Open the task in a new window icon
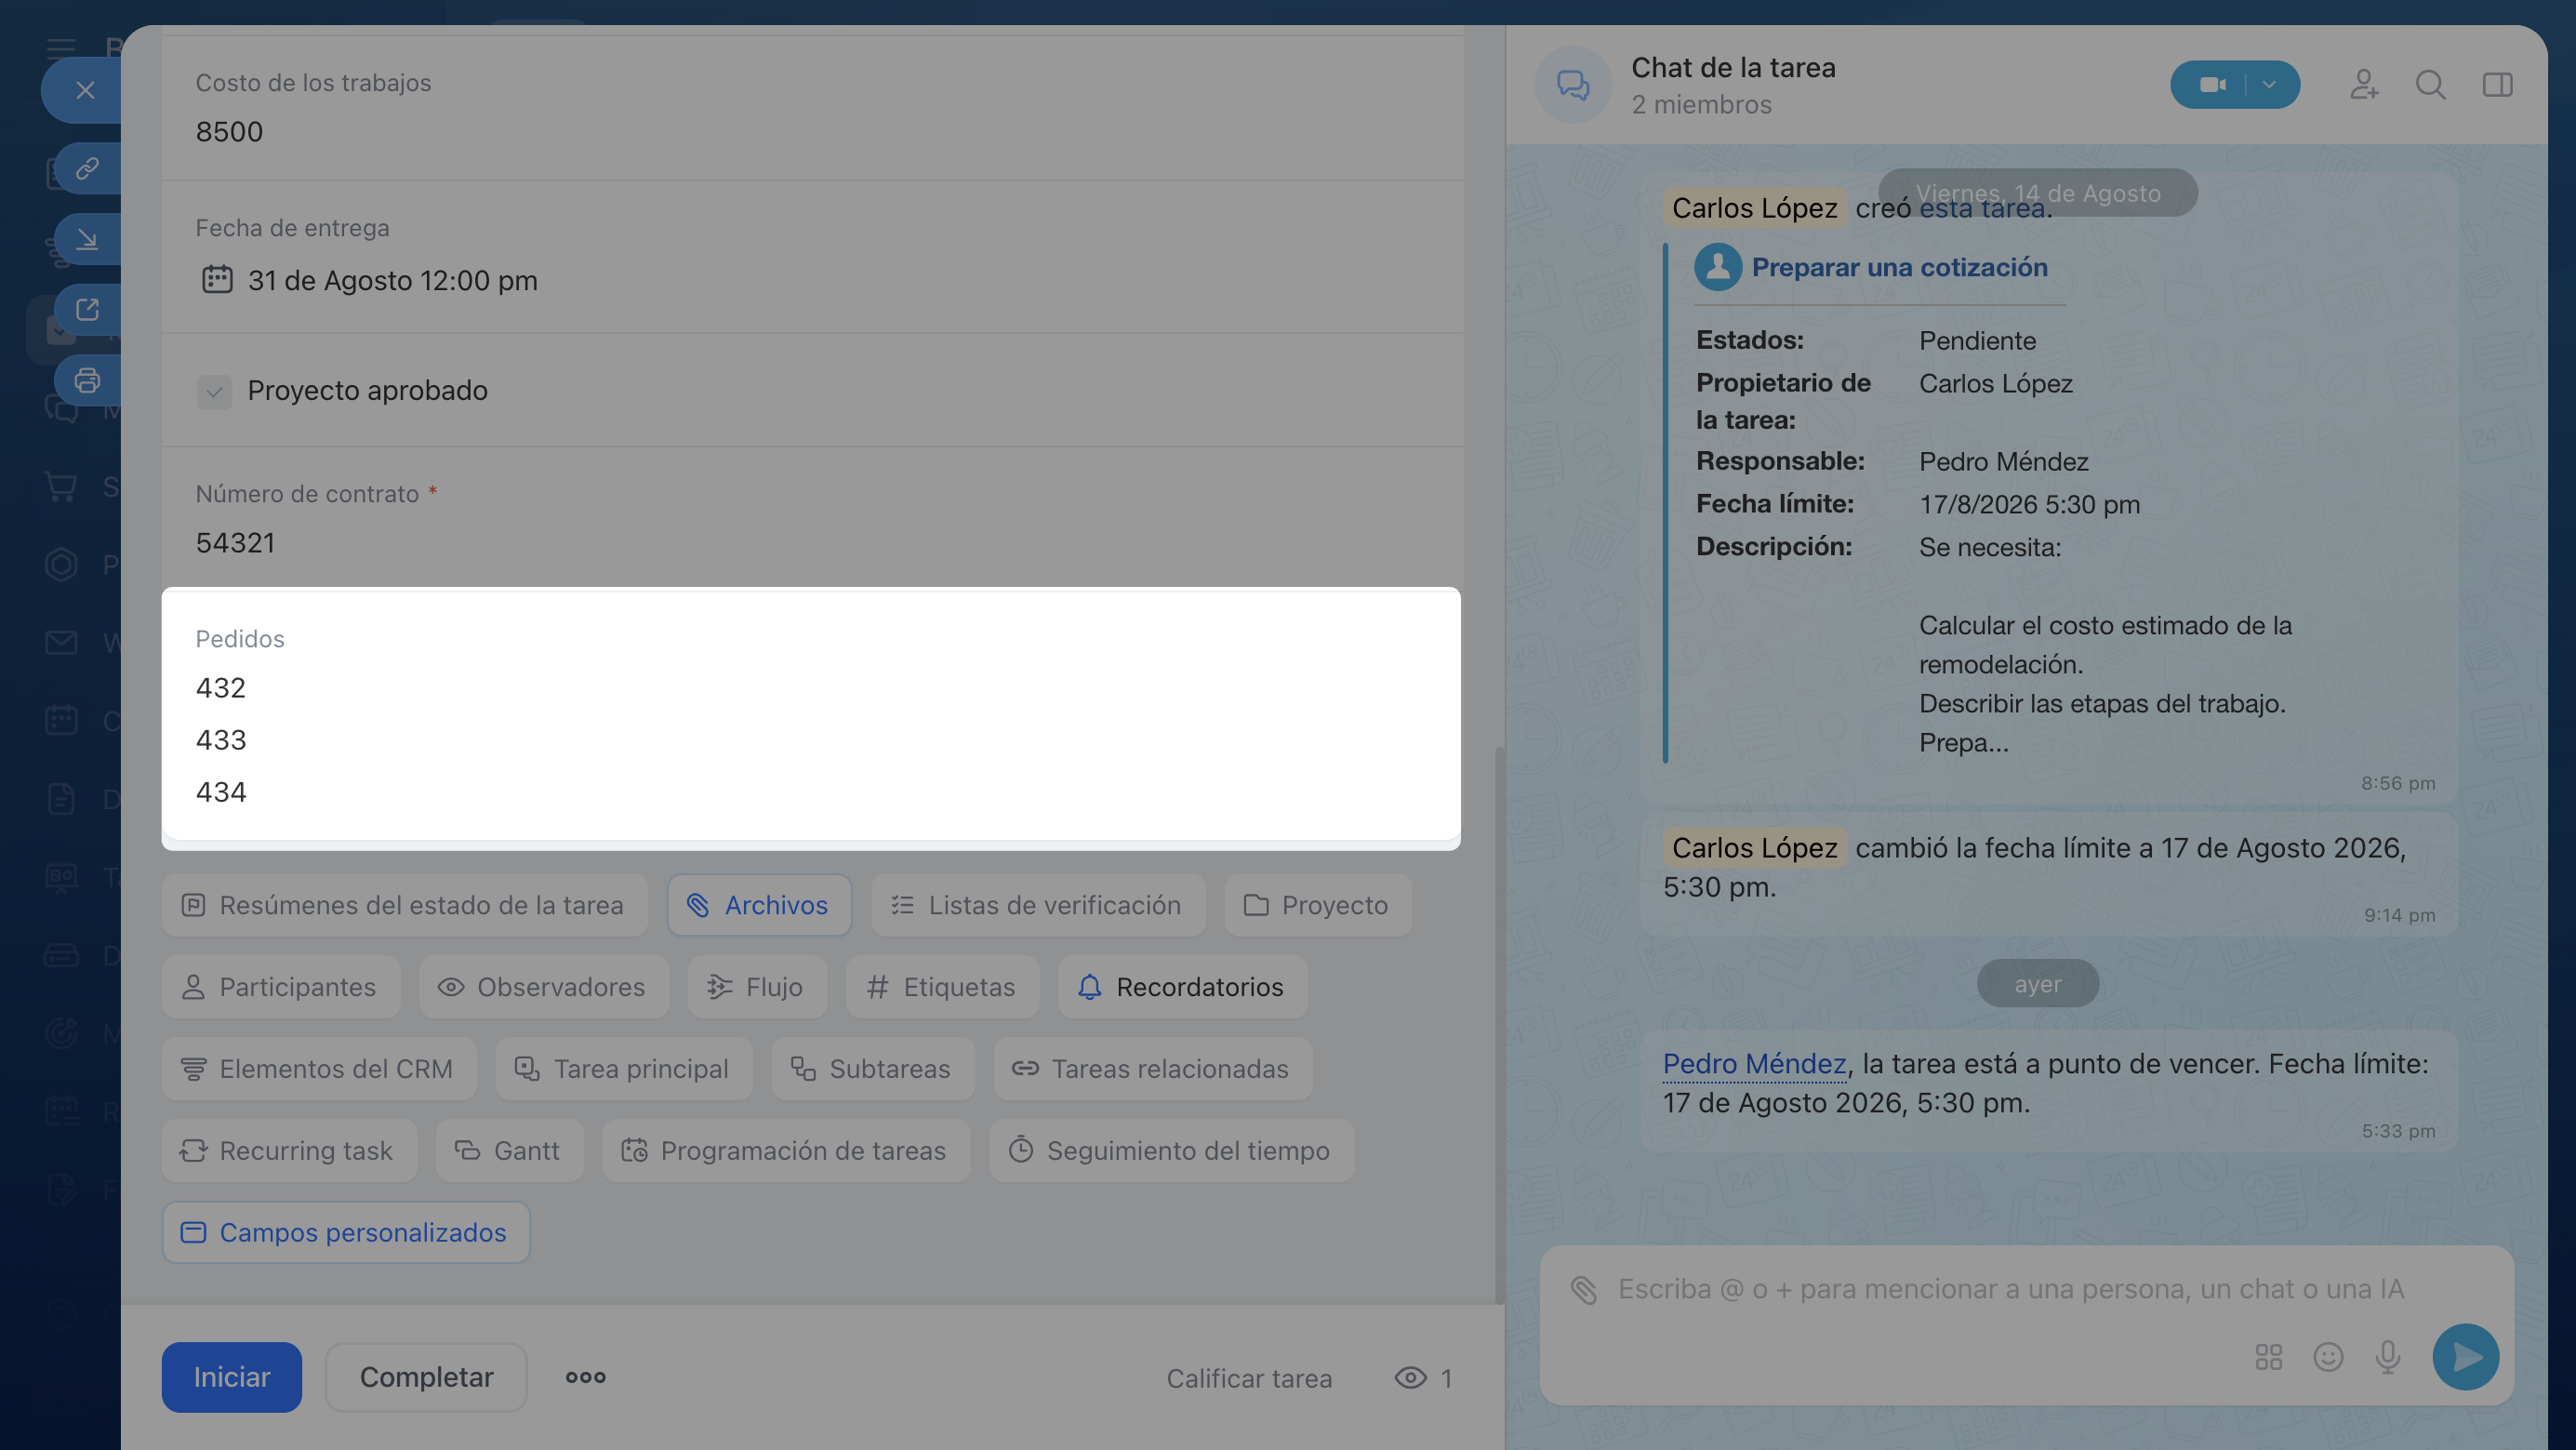The image size is (2576, 1450). (87, 309)
